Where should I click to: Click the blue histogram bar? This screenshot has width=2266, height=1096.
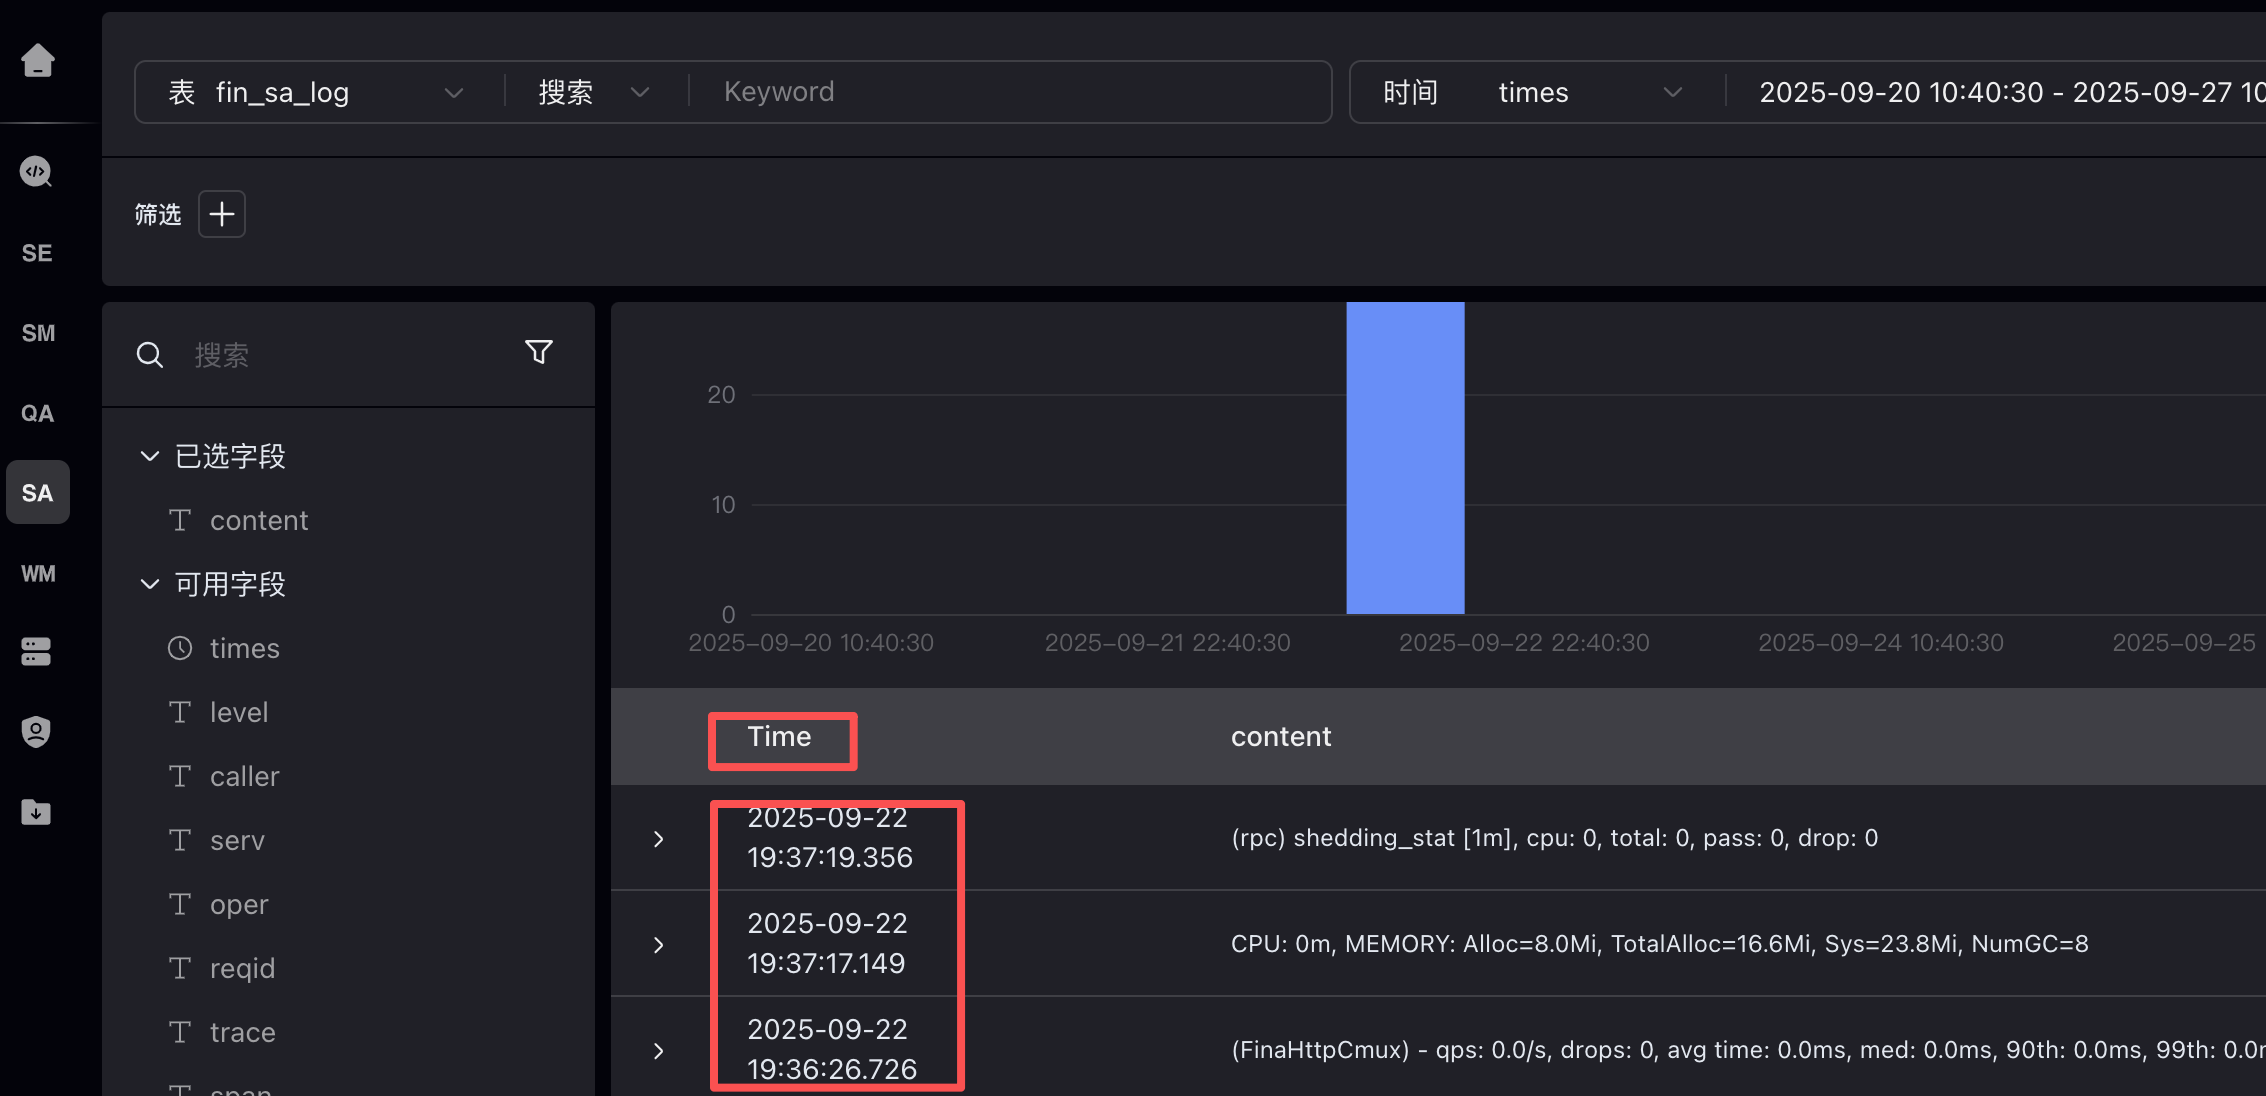[x=1405, y=460]
